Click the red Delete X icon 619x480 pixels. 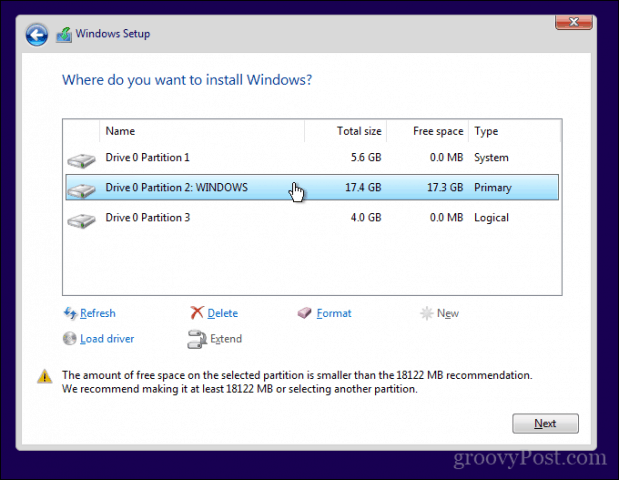(x=197, y=313)
